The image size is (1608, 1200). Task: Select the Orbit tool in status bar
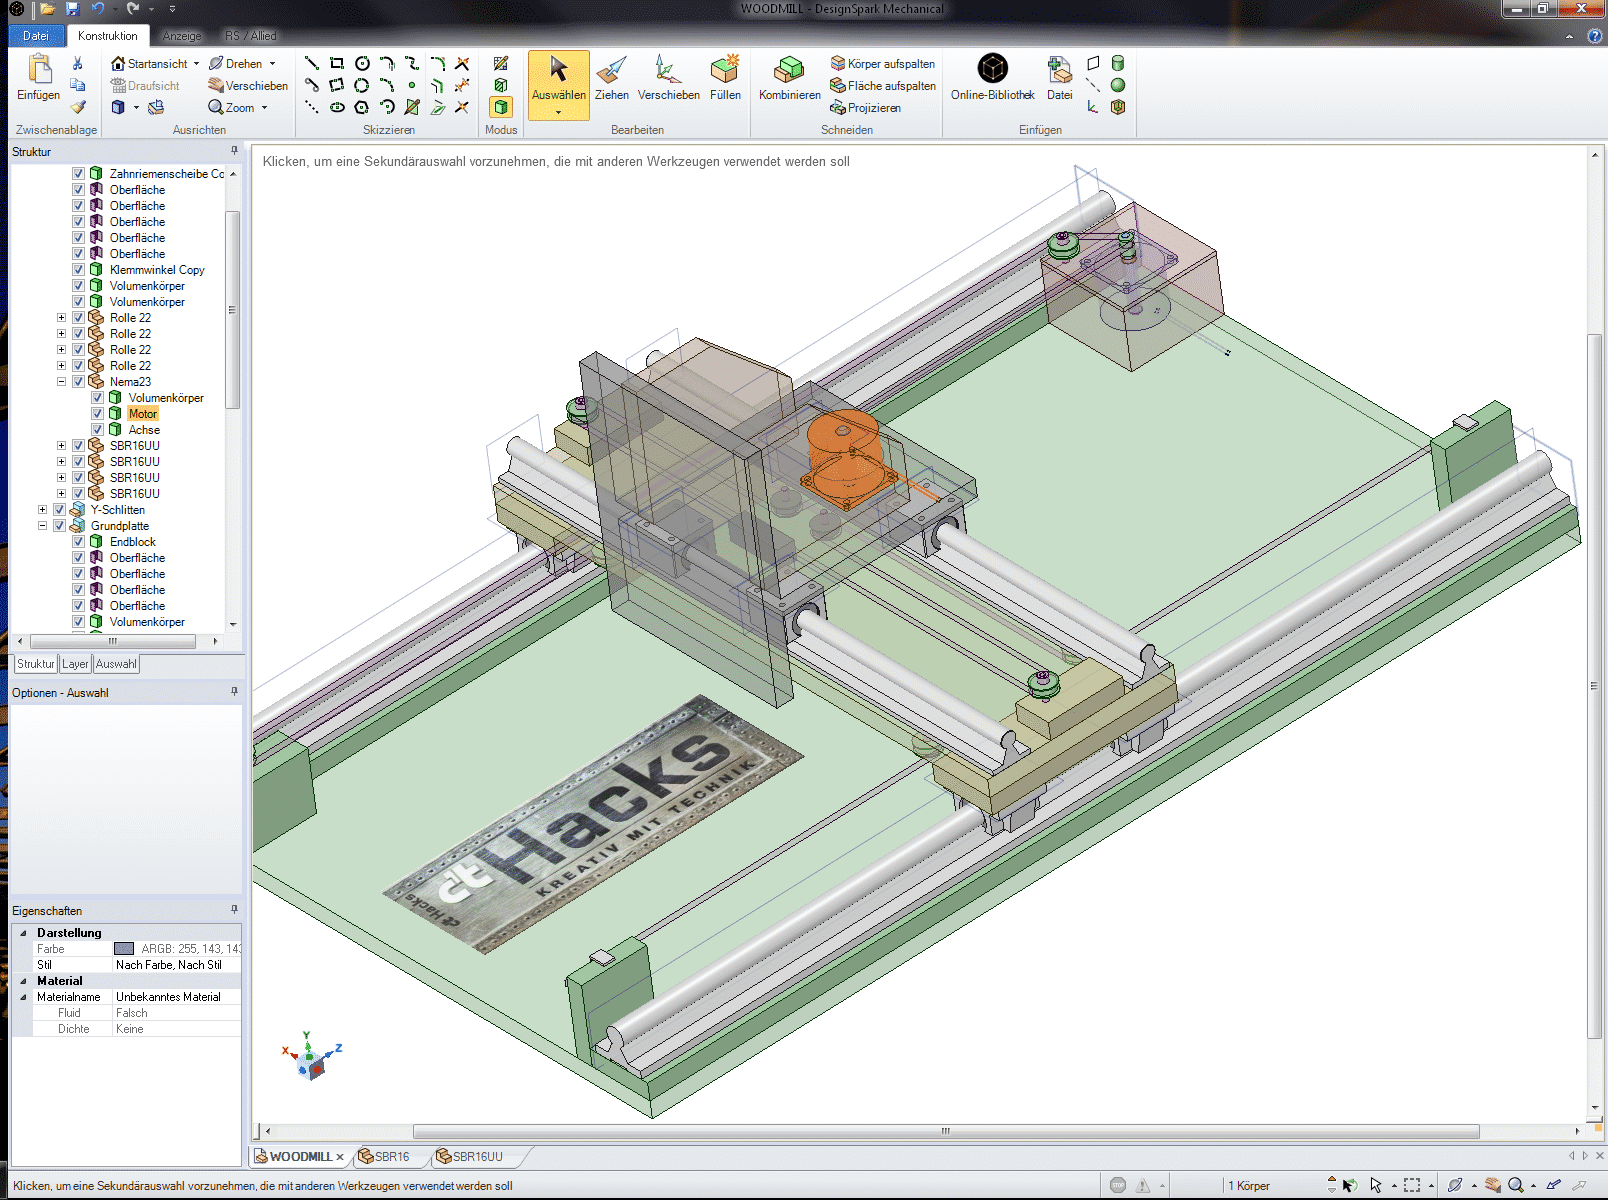pos(1456,1184)
